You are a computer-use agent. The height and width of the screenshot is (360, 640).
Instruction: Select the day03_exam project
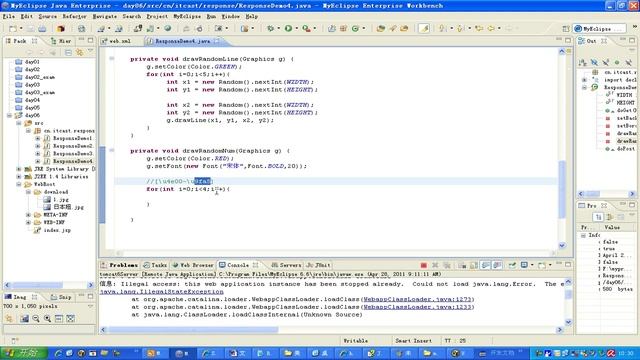[35, 92]
